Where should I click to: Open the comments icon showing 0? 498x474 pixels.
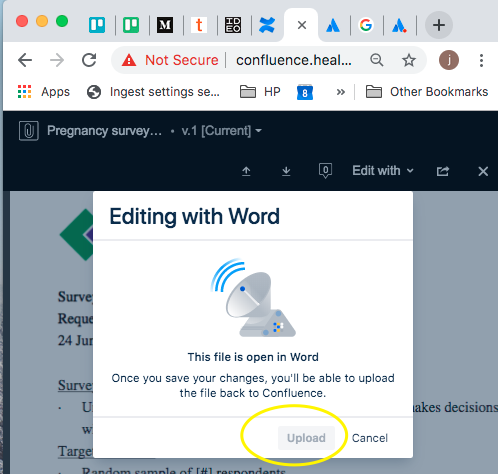pos(325,171)
